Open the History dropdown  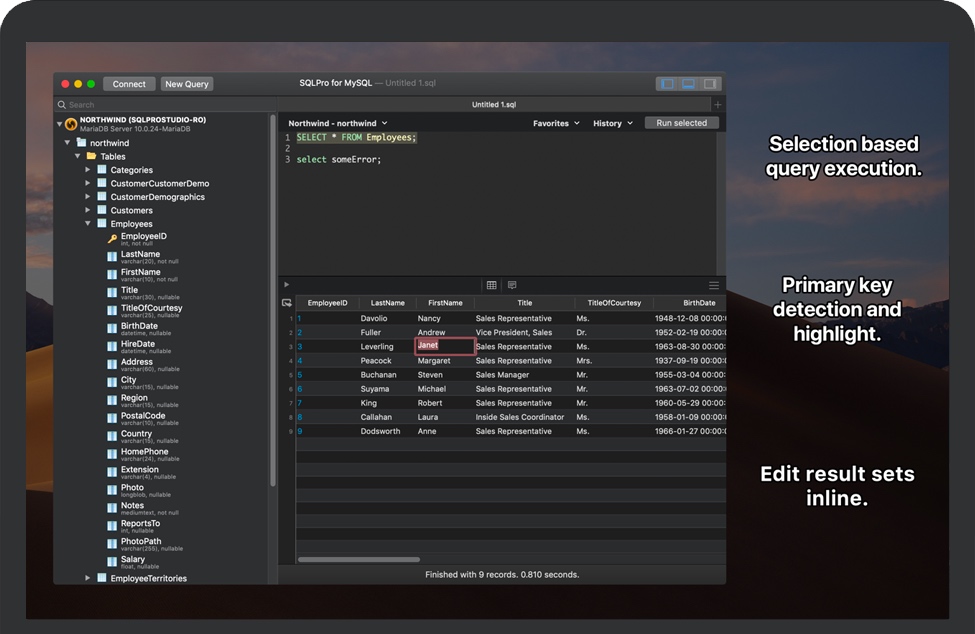pos(613,123)
